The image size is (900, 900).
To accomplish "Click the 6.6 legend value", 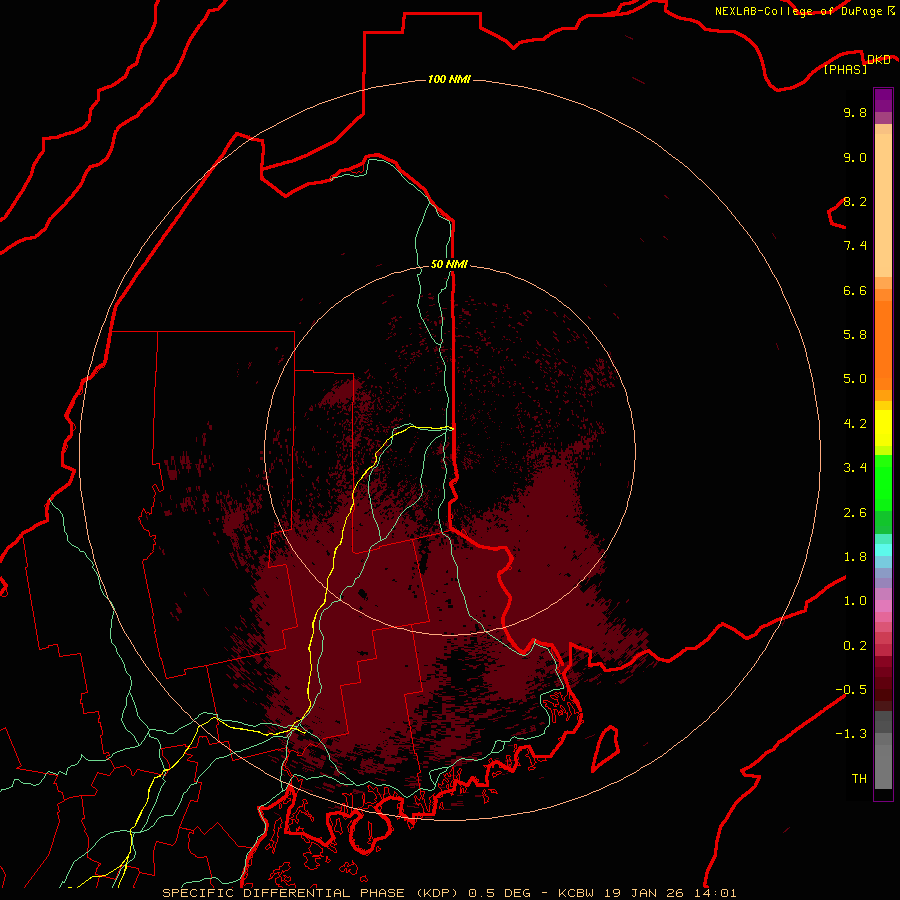I will (855, 290).
